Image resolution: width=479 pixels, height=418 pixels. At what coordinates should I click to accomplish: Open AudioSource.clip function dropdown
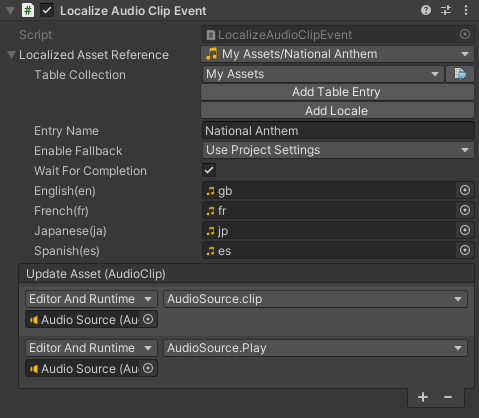coord(315,299)
